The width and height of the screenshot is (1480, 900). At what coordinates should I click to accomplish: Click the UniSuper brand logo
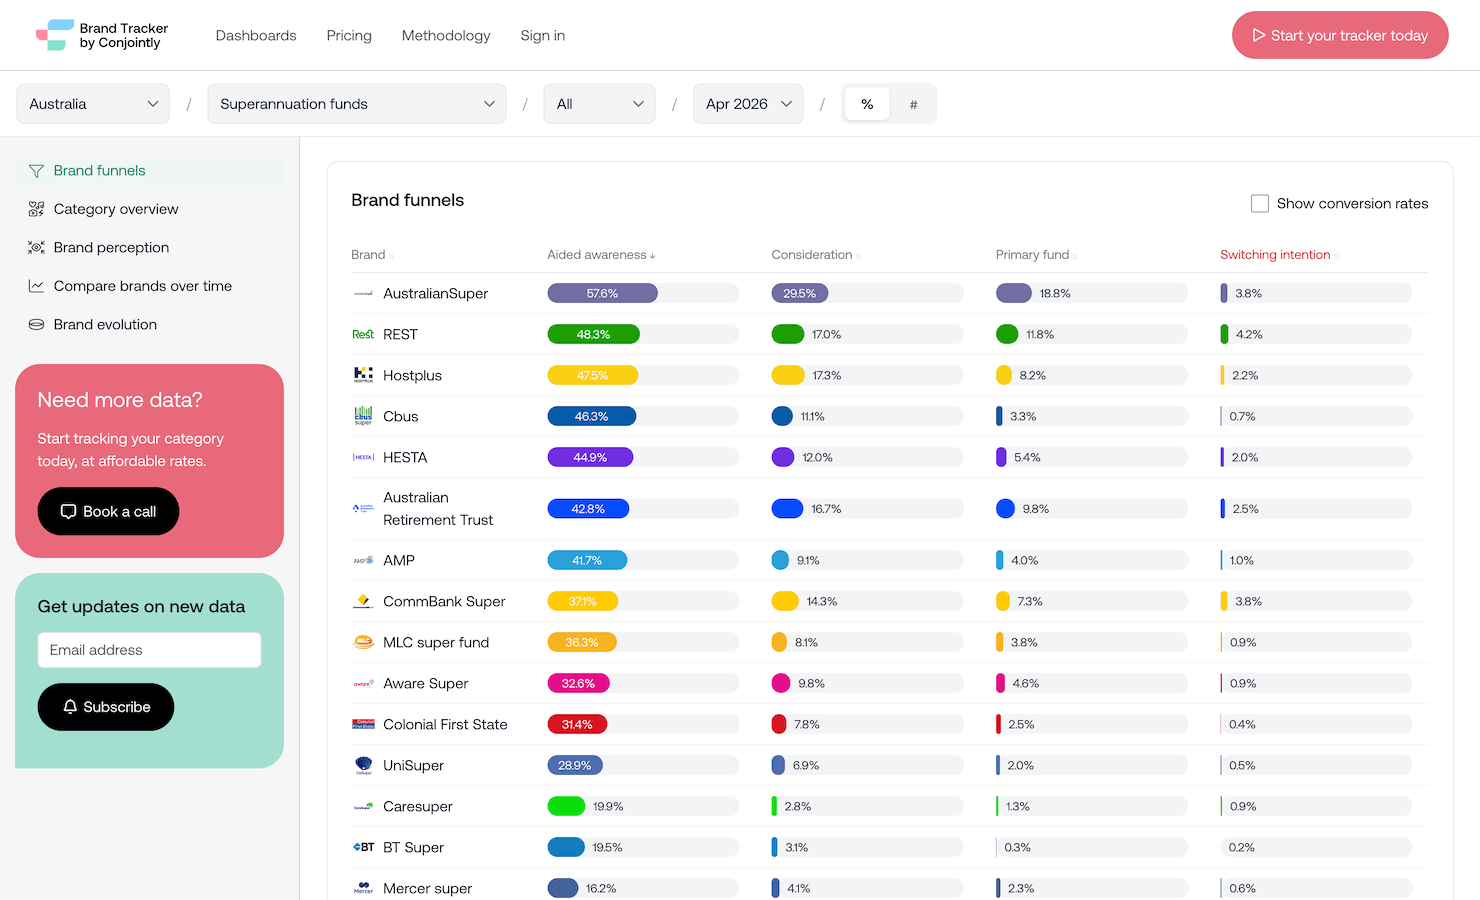pos(363,765)
